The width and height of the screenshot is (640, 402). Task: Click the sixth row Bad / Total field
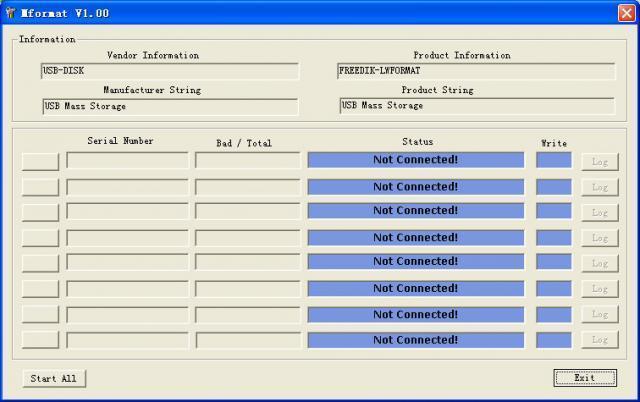[248, 289]
